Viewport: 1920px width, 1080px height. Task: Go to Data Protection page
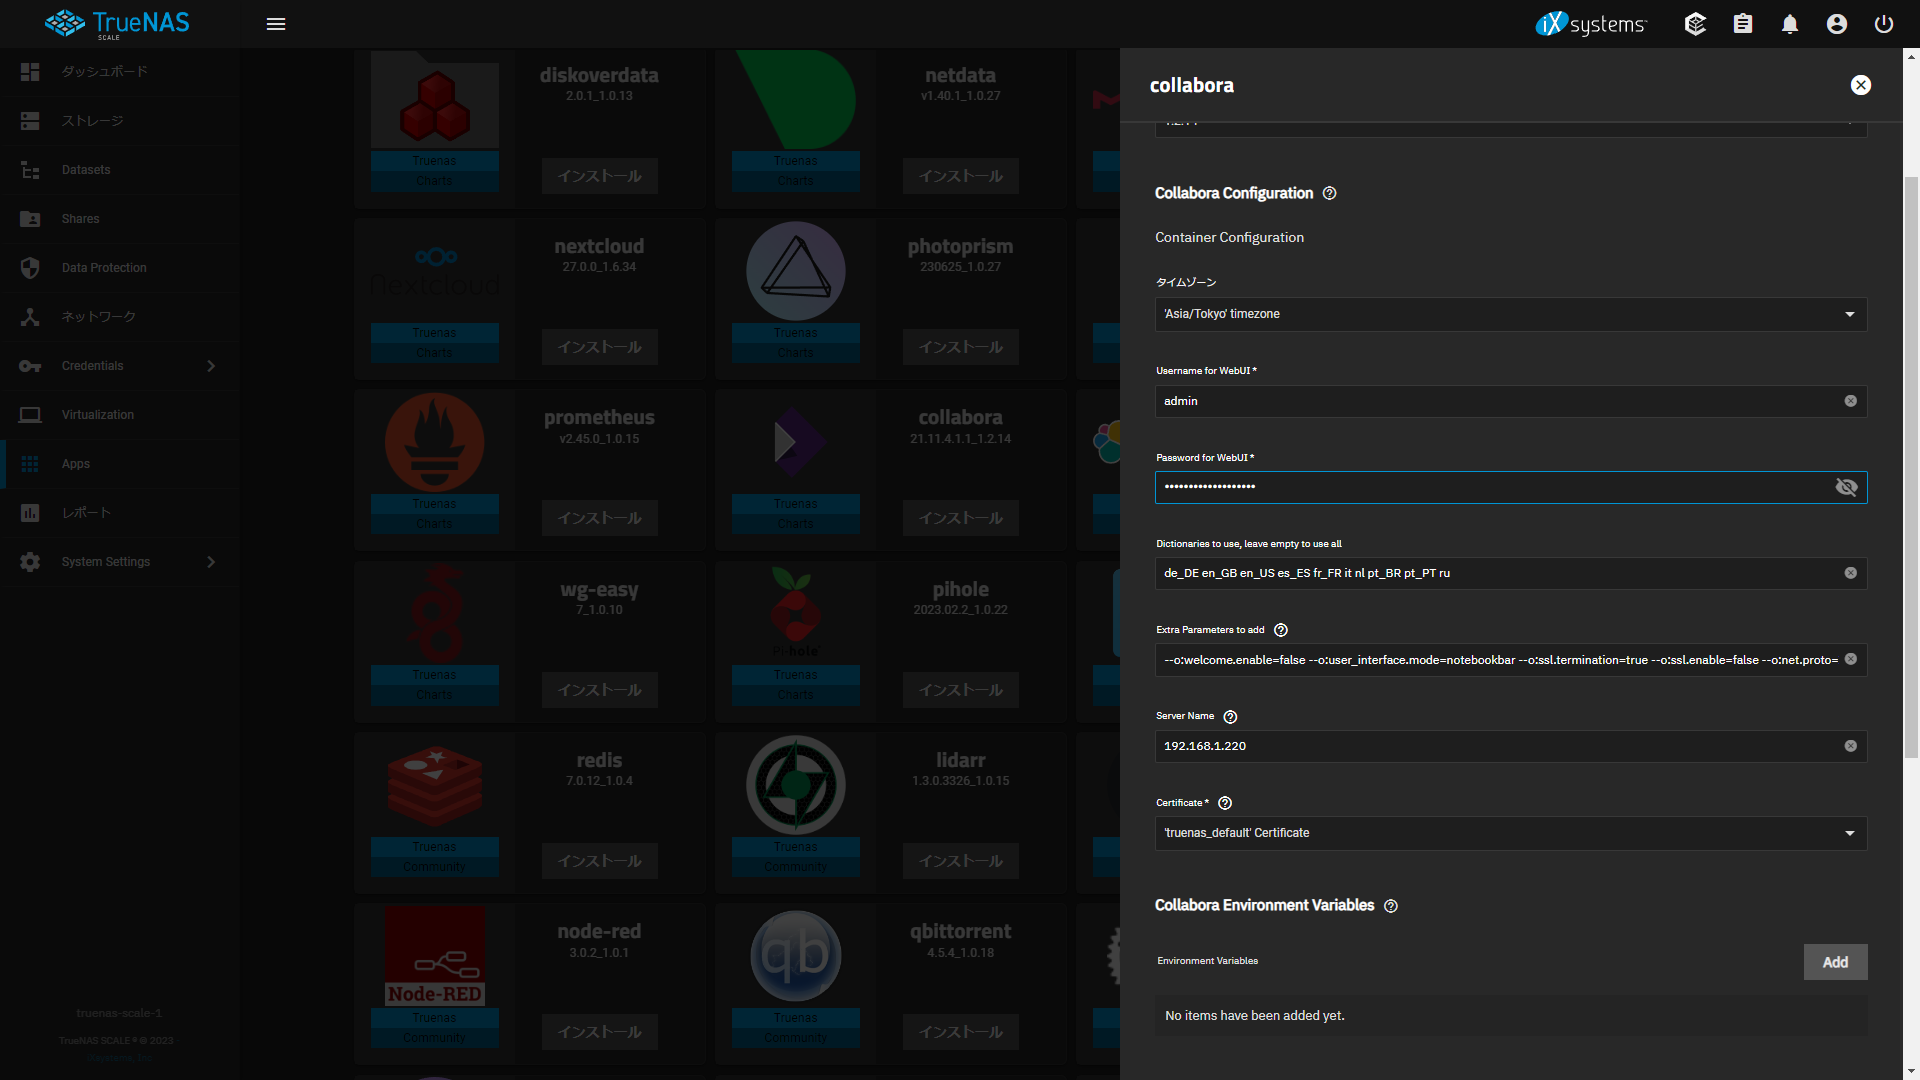click(x=104, y=268)
